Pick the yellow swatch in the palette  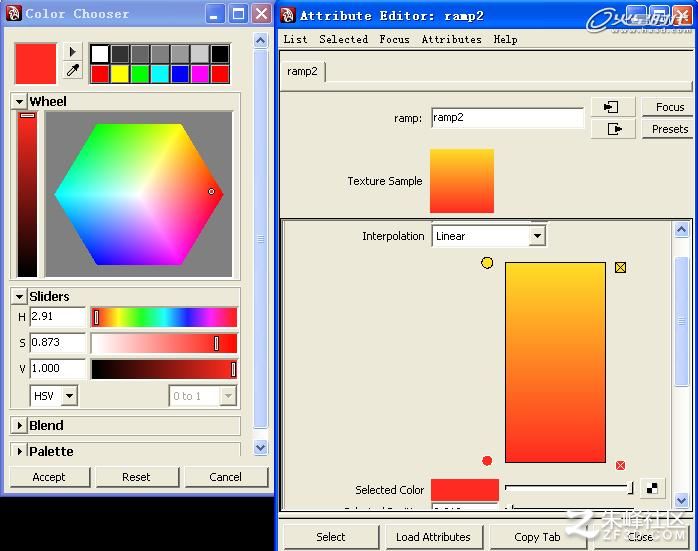pos(120,74)
